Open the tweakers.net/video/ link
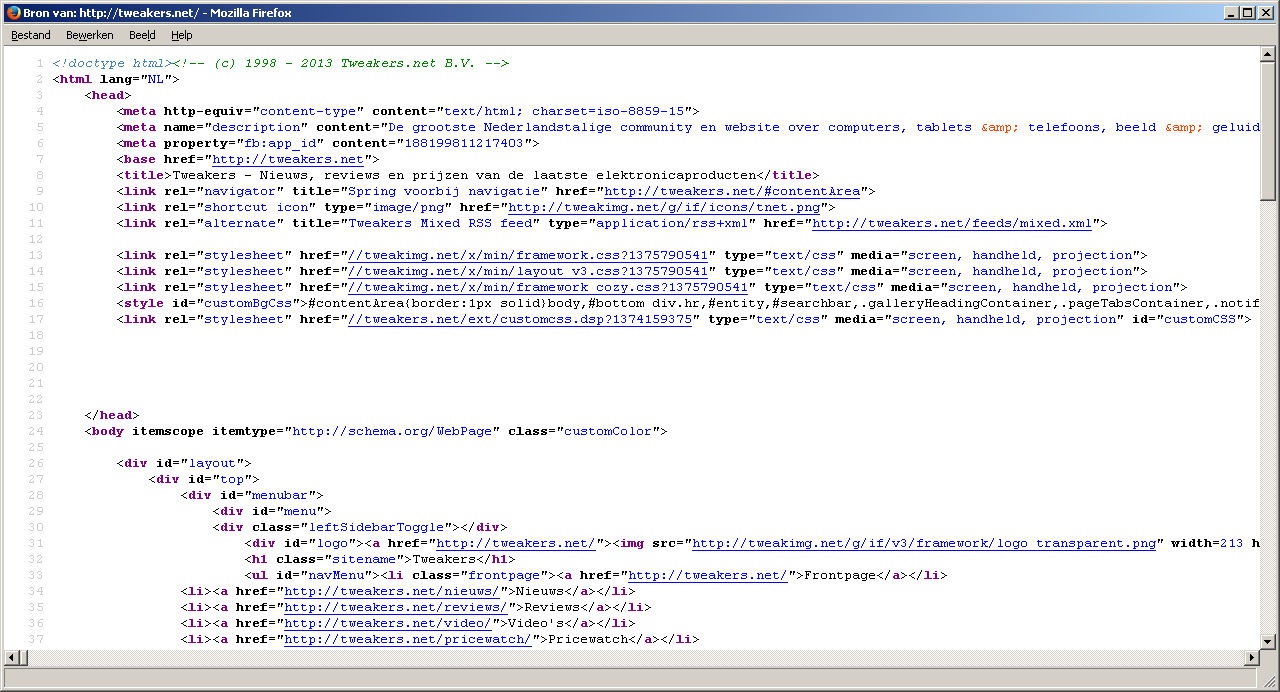This screenshot has width=1280, height=692. [x=388, y=623]
